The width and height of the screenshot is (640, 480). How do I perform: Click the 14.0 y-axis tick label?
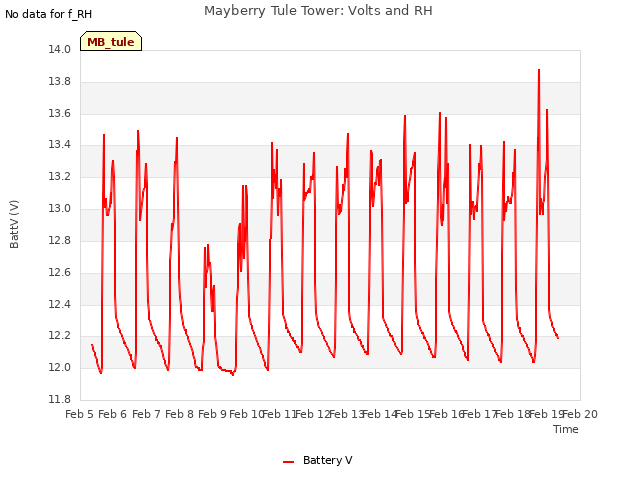pos(60,49)
